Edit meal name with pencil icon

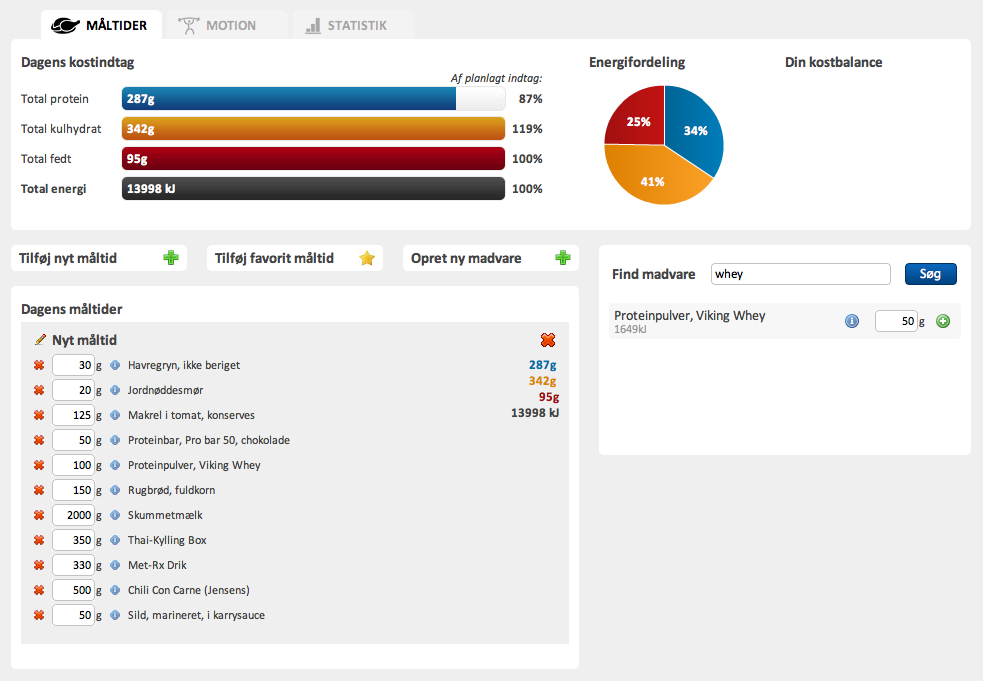(40, 340)
